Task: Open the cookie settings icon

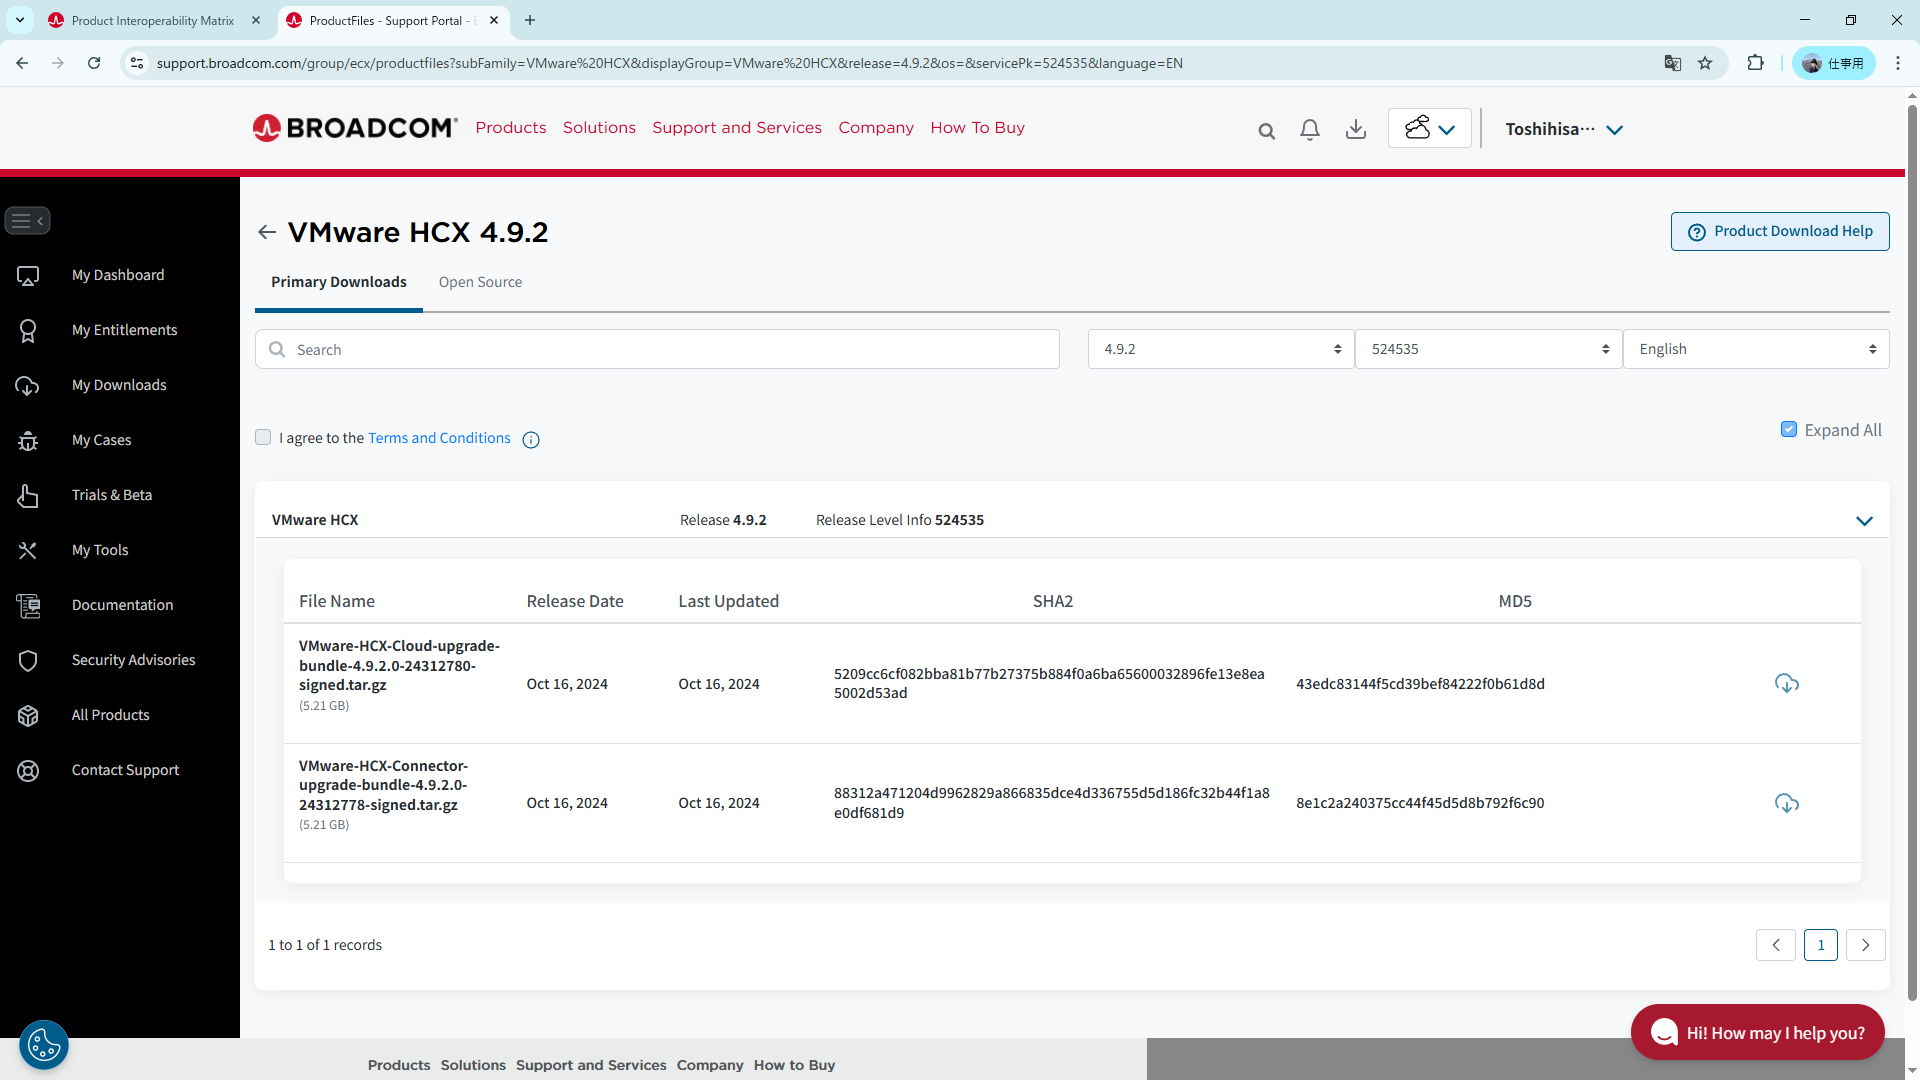Action: pyautogui.click(x=44, y=1046)
